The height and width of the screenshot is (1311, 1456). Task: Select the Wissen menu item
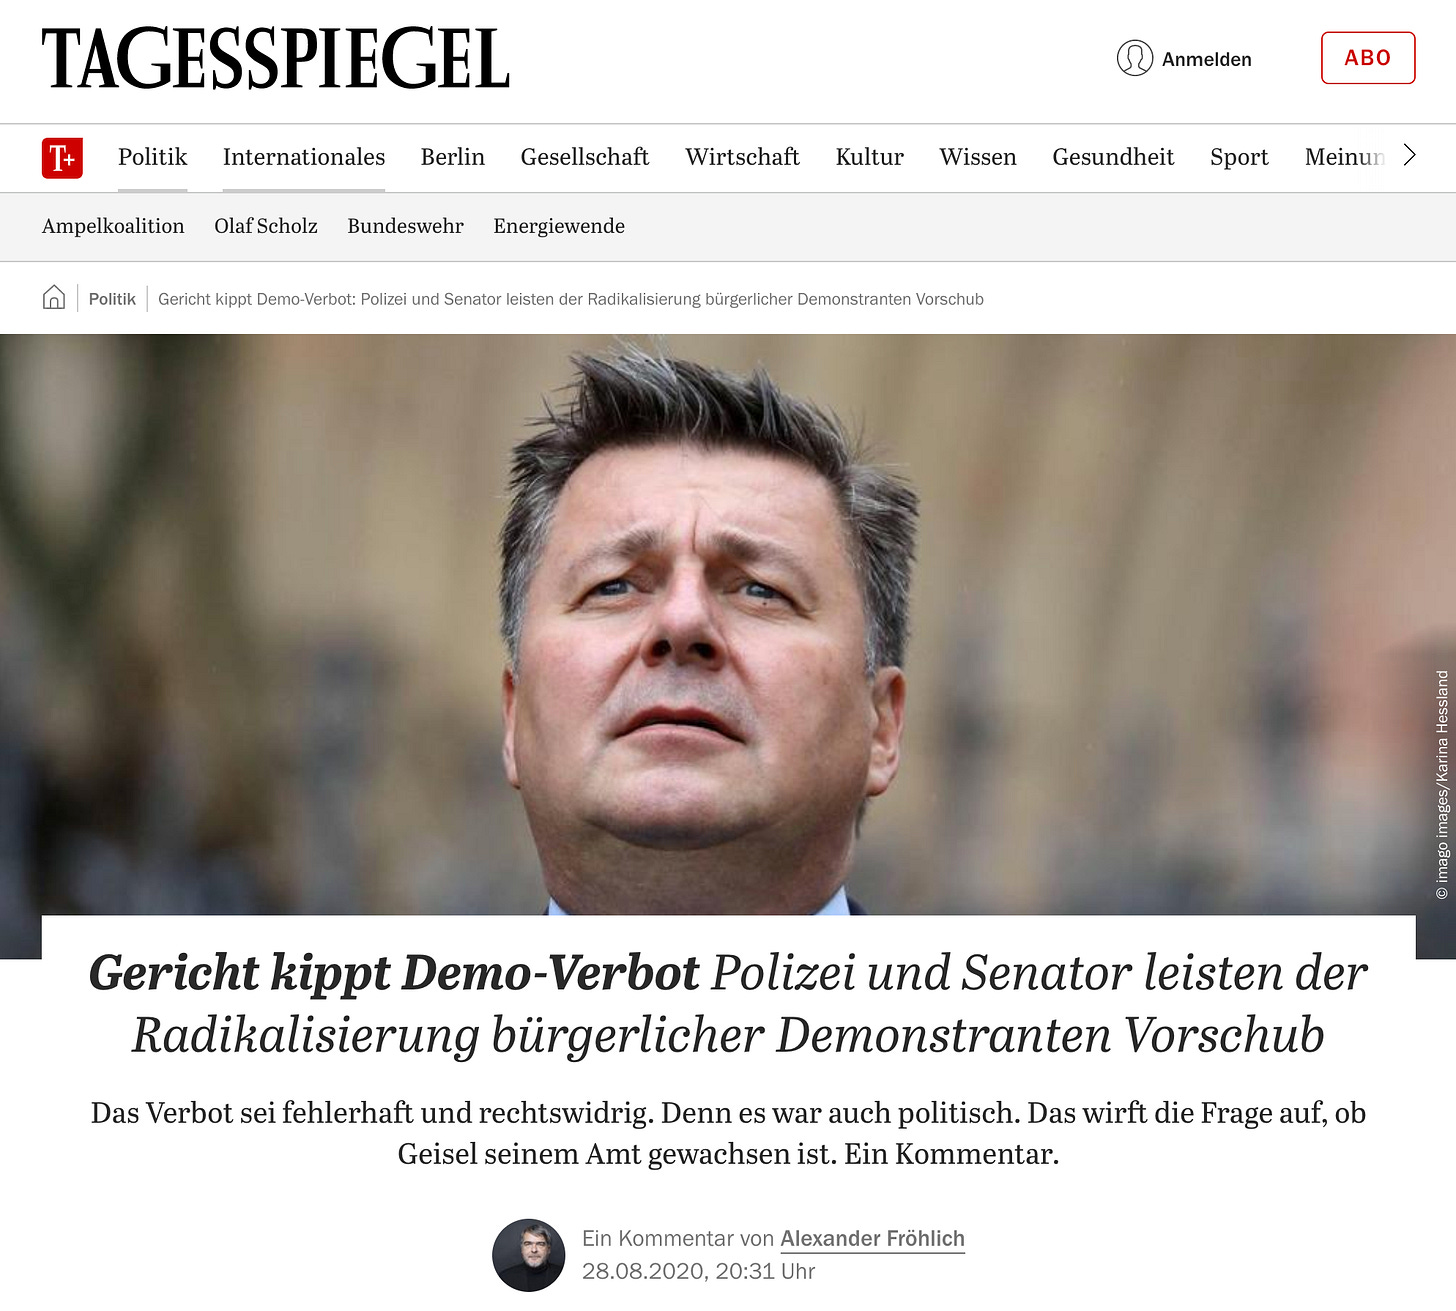click(978, 157)
